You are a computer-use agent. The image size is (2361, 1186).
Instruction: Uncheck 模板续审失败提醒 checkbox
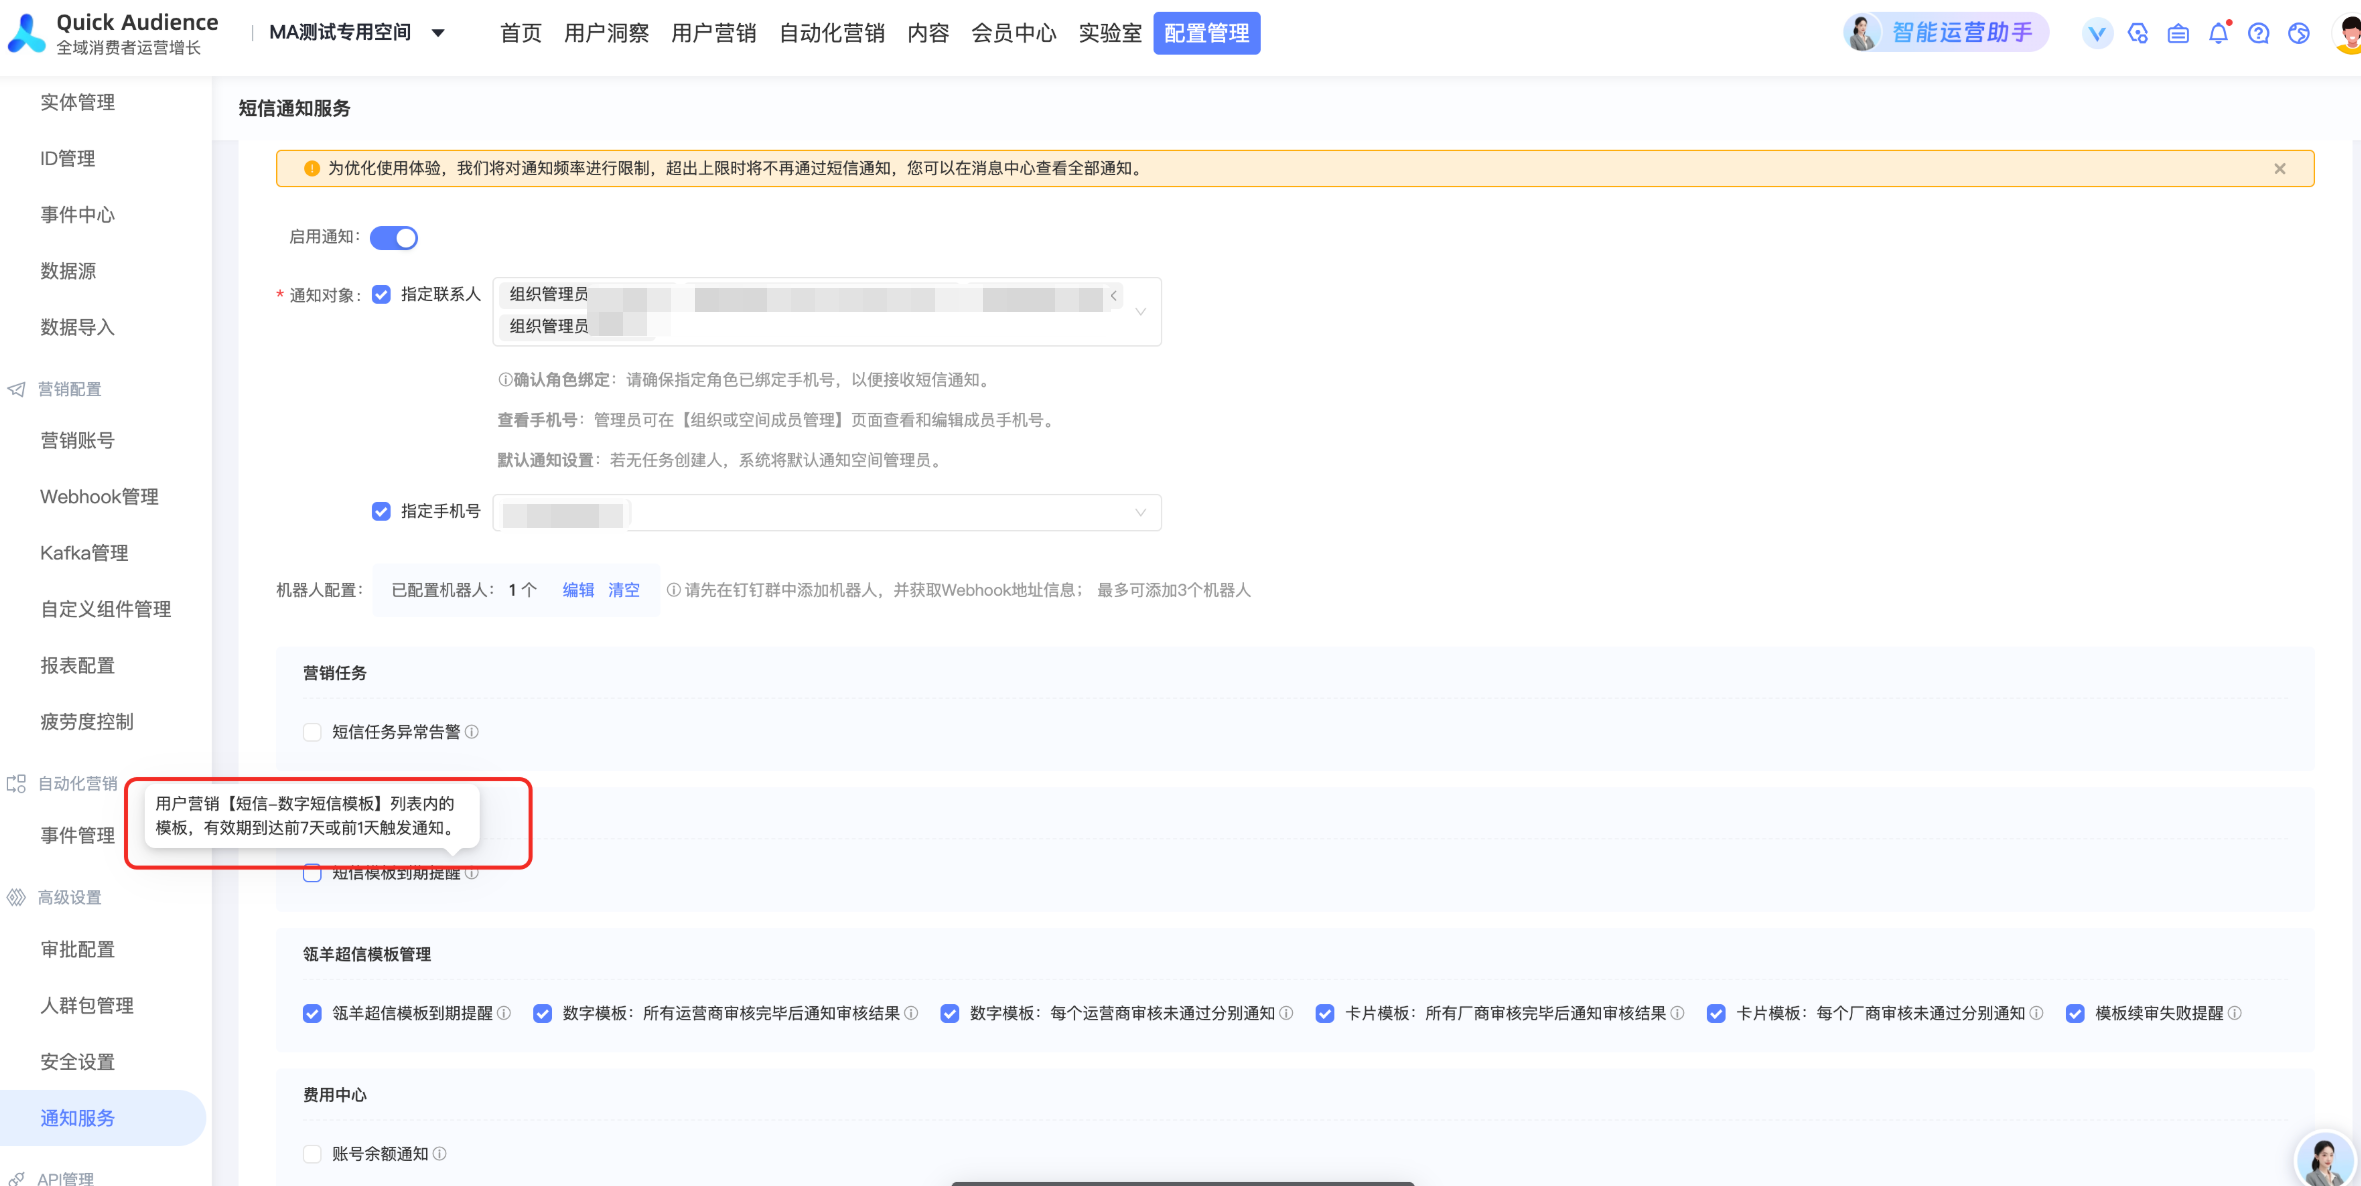[2075, 1013]
